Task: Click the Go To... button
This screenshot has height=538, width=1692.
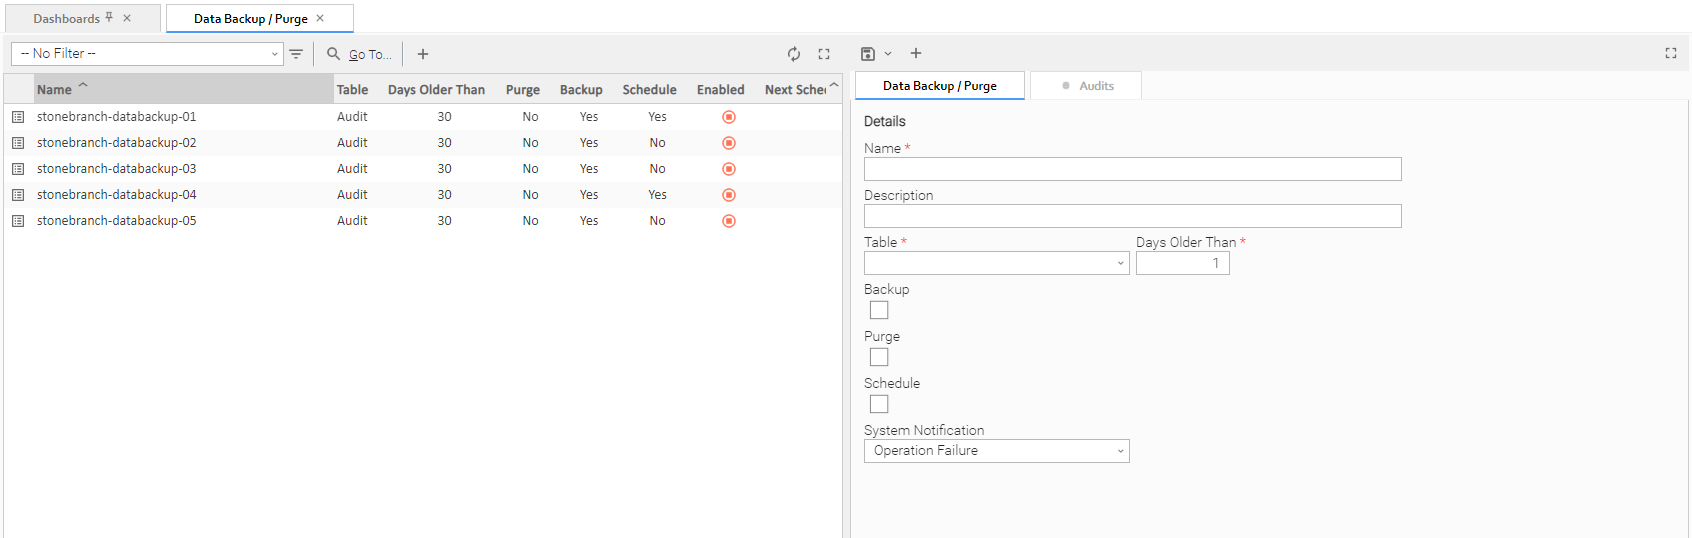Action: coord(370,55)
